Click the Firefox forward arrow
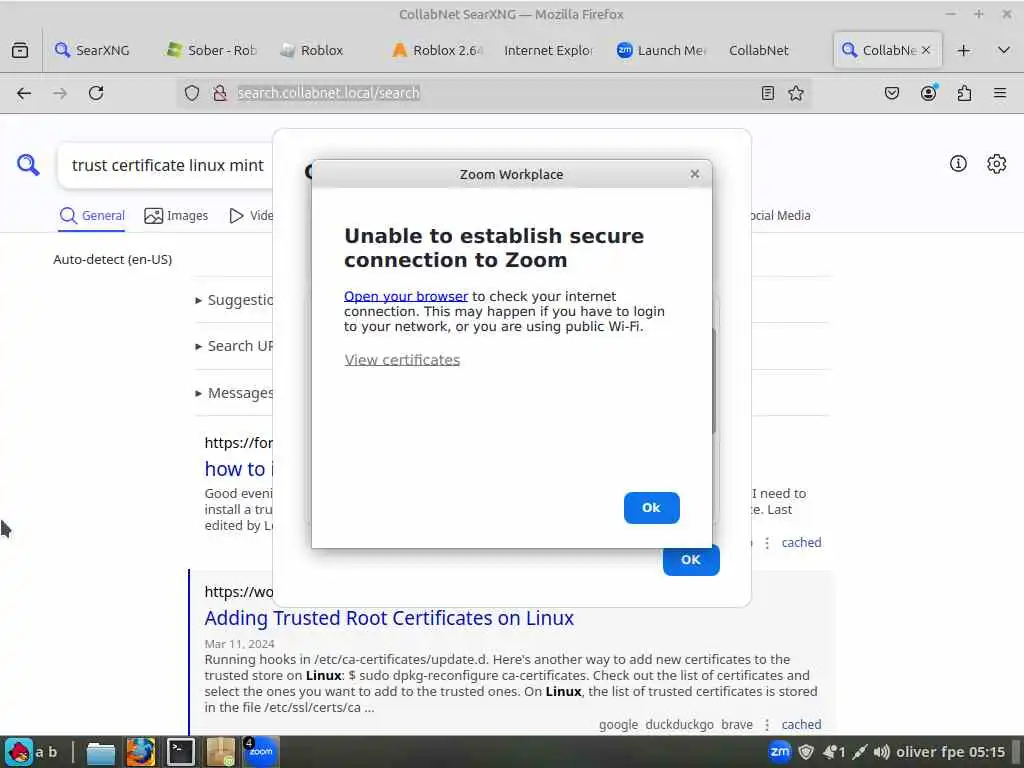The width and height of the screenshot is (1024, 768). pyautogui.click(x=60, y=93)
